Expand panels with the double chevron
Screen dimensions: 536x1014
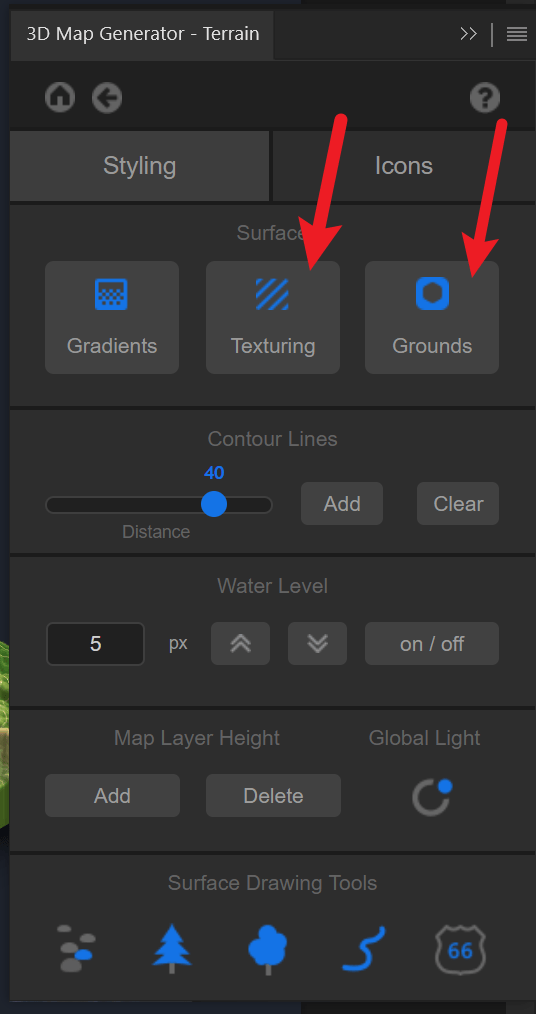[468, 34]
